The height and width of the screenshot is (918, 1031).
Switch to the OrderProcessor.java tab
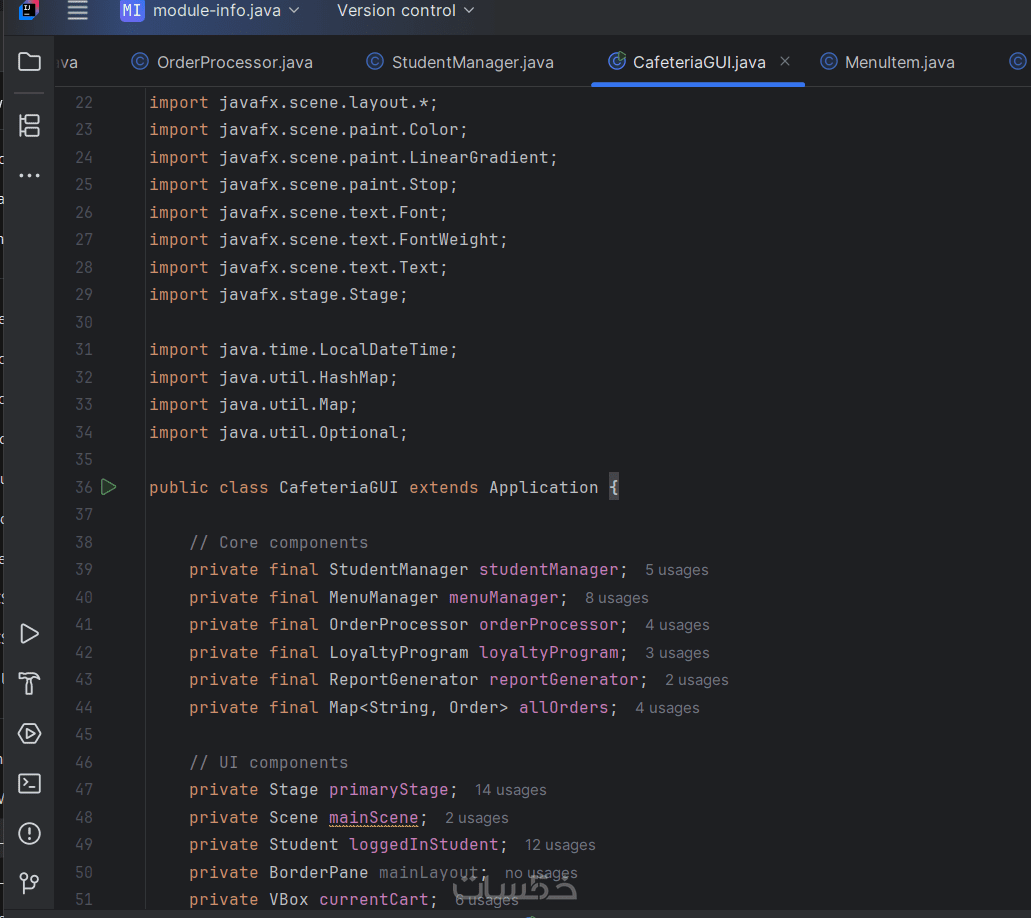click(234, 62)
